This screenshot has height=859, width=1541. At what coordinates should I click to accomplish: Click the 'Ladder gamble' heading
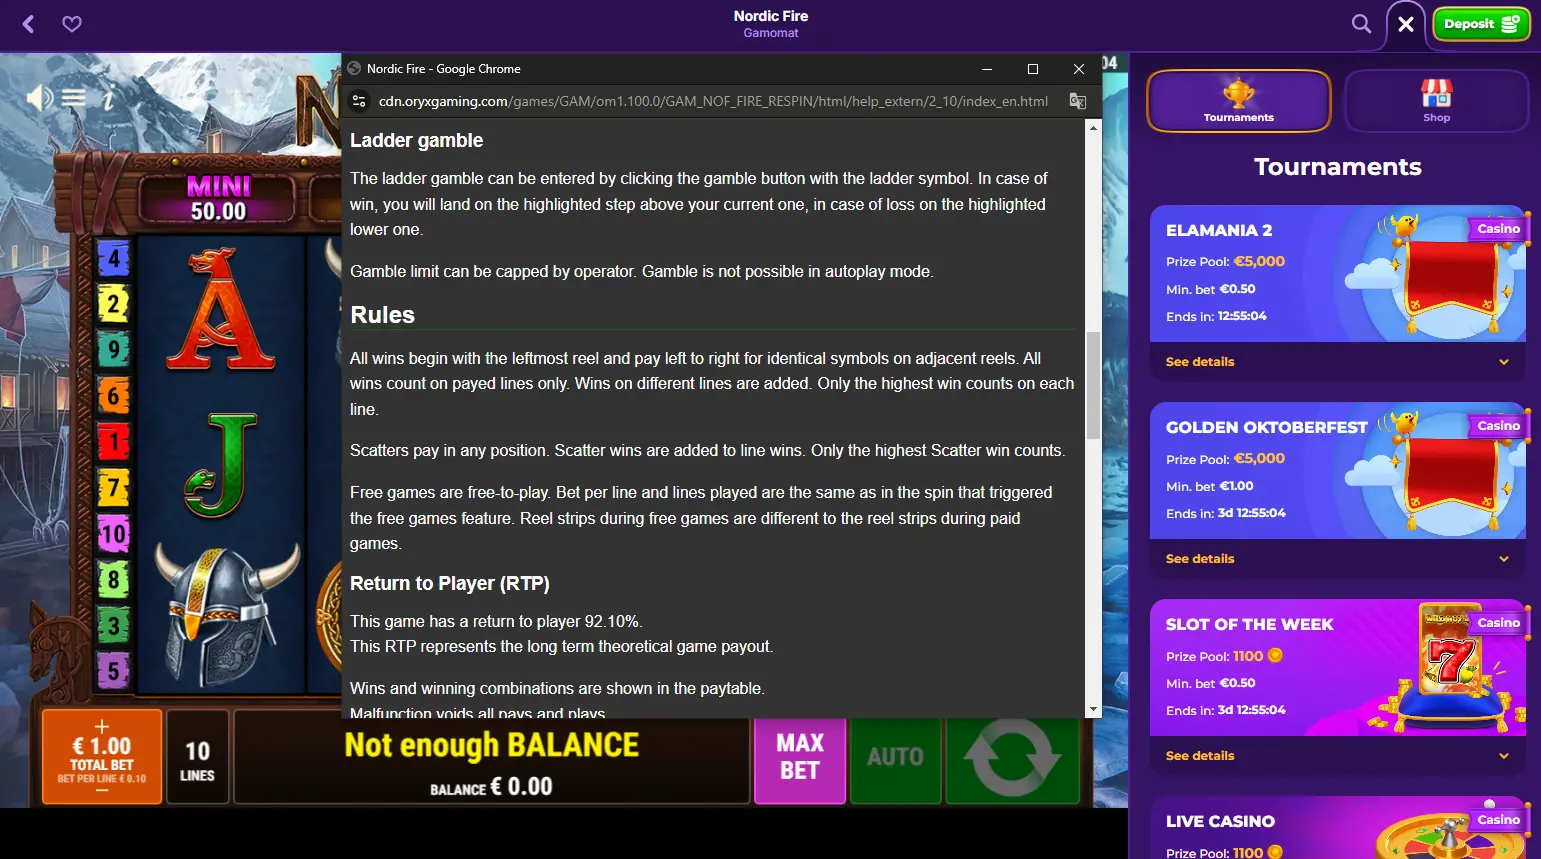416,141
